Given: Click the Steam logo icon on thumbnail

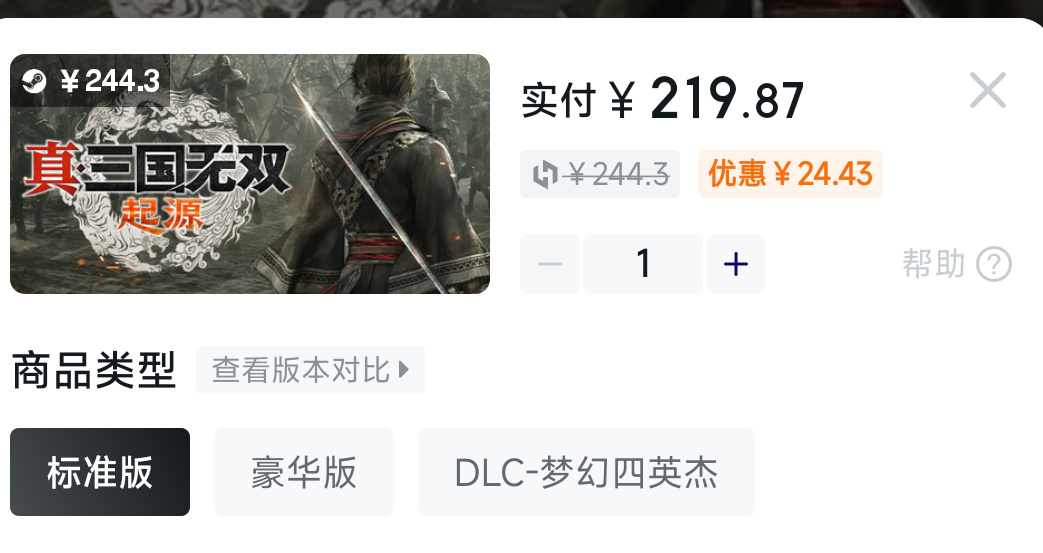Looking at the screenshot, I should (34, 81).
